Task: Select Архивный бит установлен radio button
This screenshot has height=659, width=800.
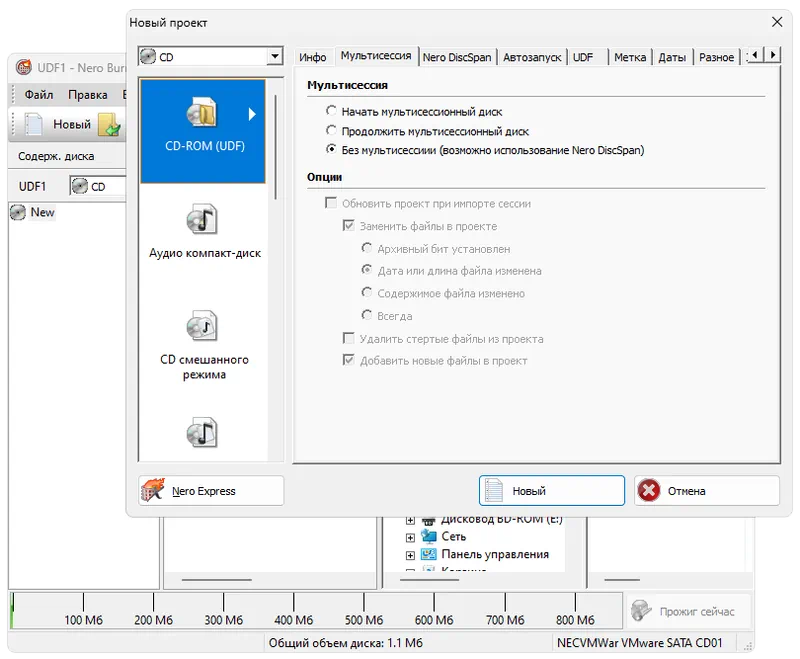Action: (x=366, y=248)
